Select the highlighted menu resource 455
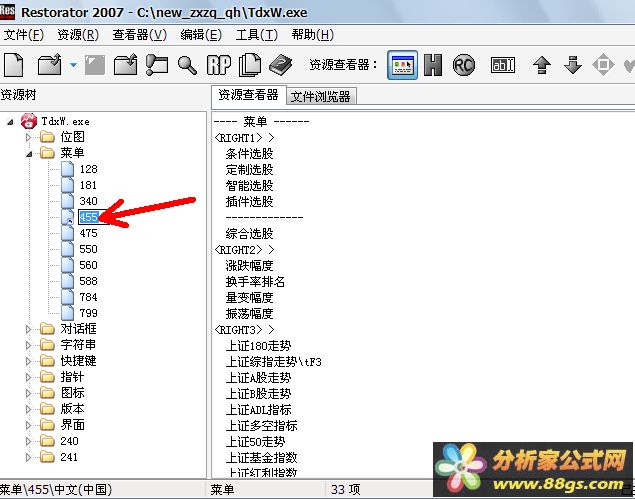This screenshot has height=499, width=635. click(x=89, y=217)
